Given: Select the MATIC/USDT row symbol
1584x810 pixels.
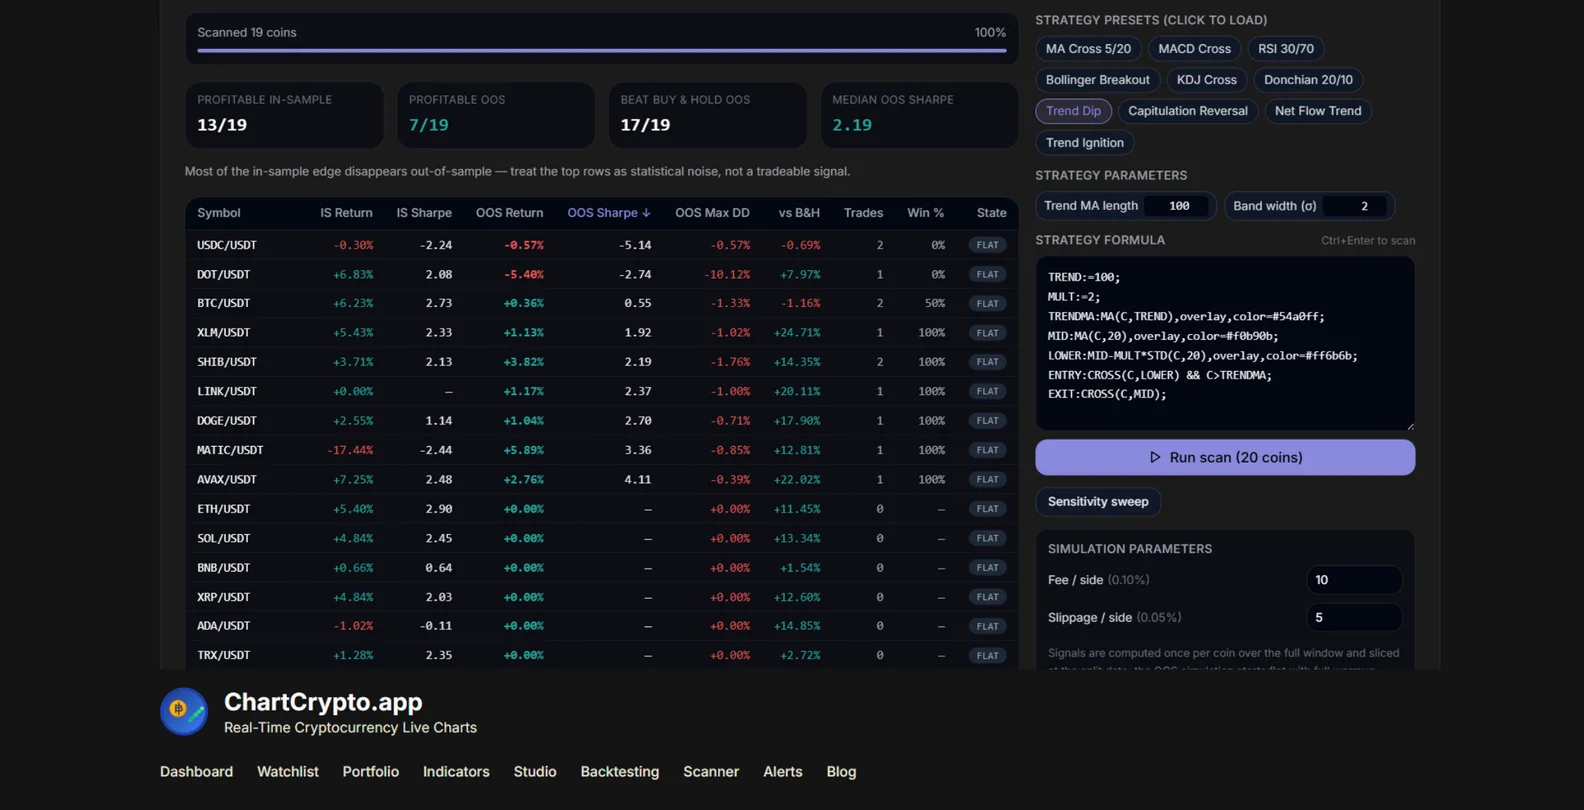Looking at the screenshot, I should pyautogui.click(x=230, y=450).
